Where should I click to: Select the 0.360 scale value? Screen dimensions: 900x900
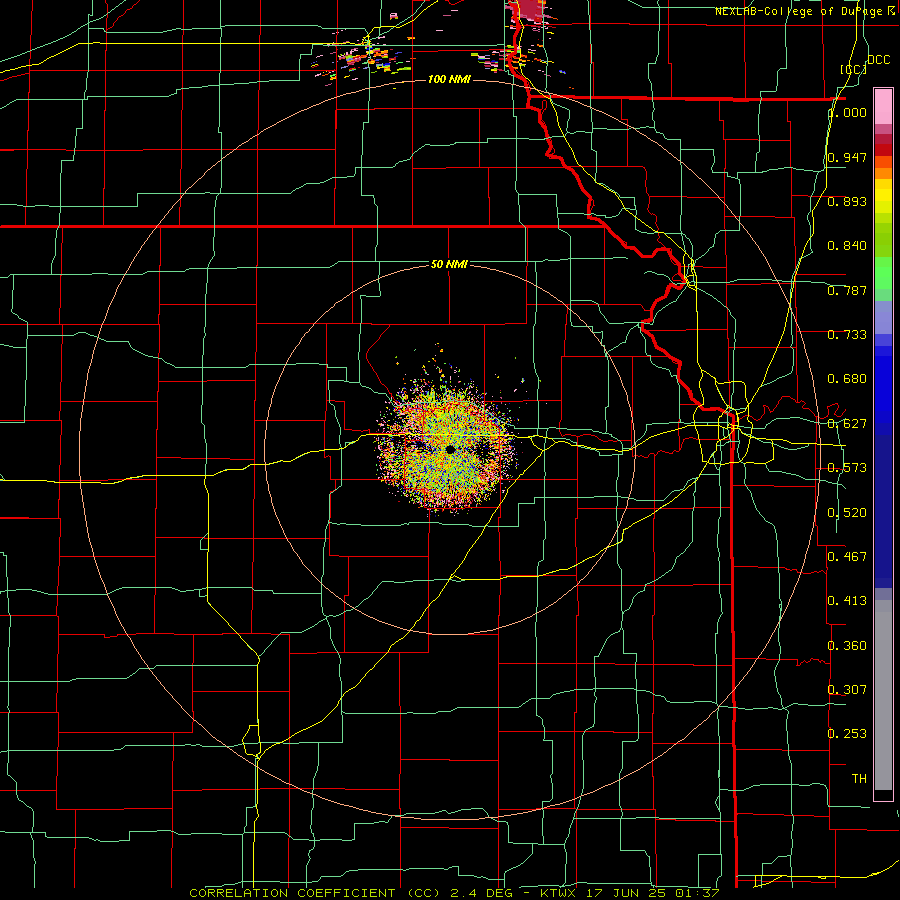click(847, 646)
